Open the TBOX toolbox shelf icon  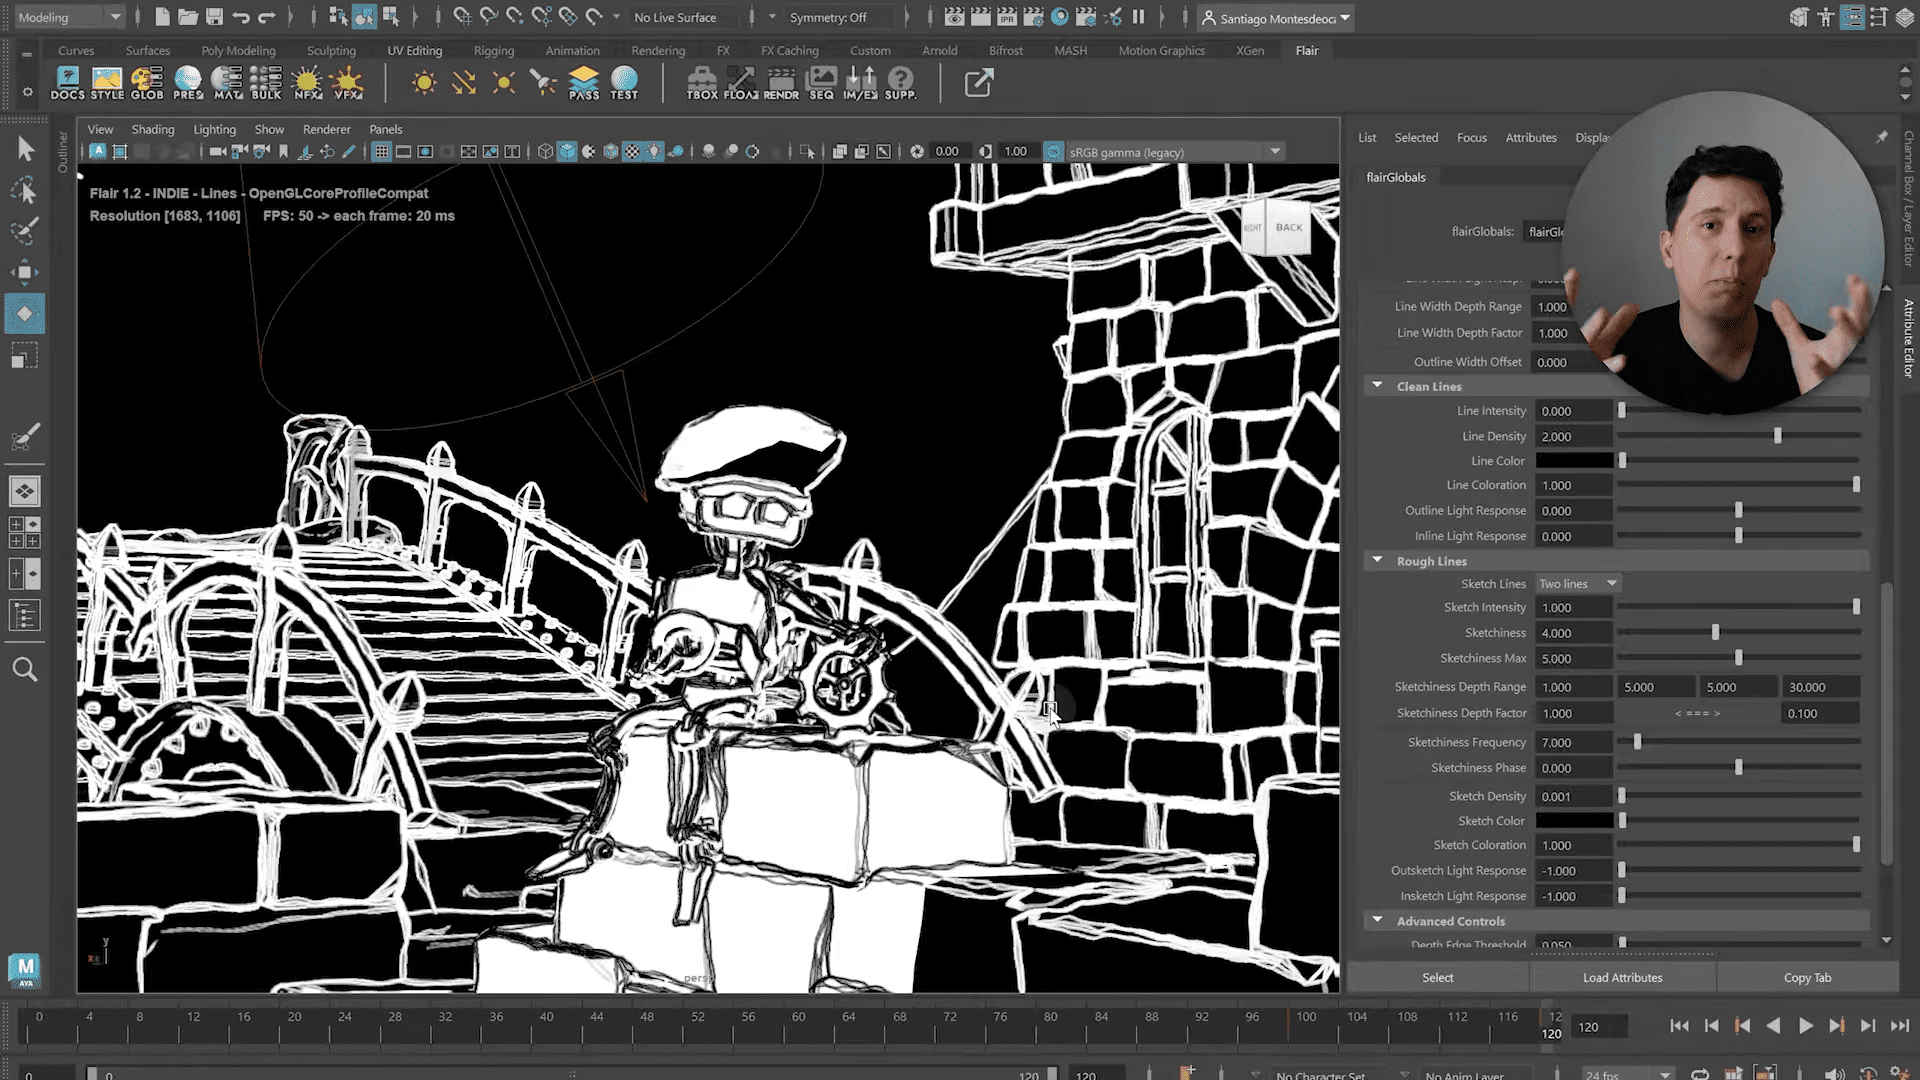point(702,82)
